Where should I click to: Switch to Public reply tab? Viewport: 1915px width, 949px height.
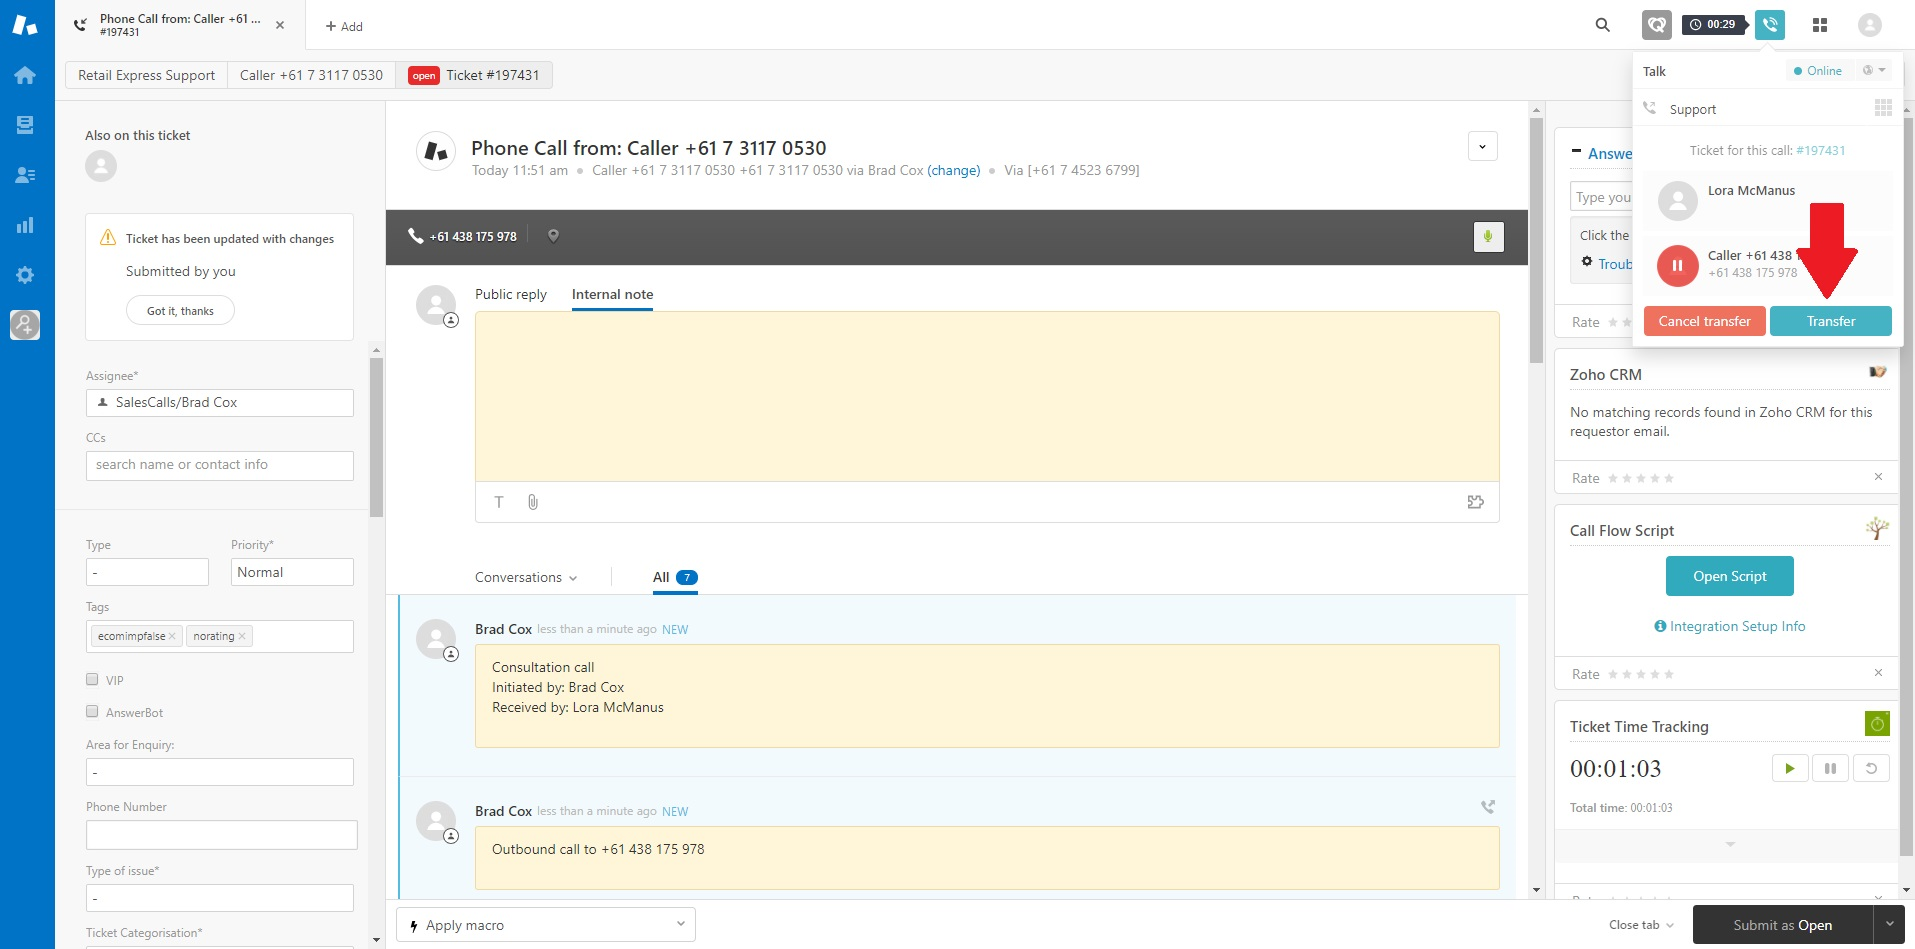point(511,294)
